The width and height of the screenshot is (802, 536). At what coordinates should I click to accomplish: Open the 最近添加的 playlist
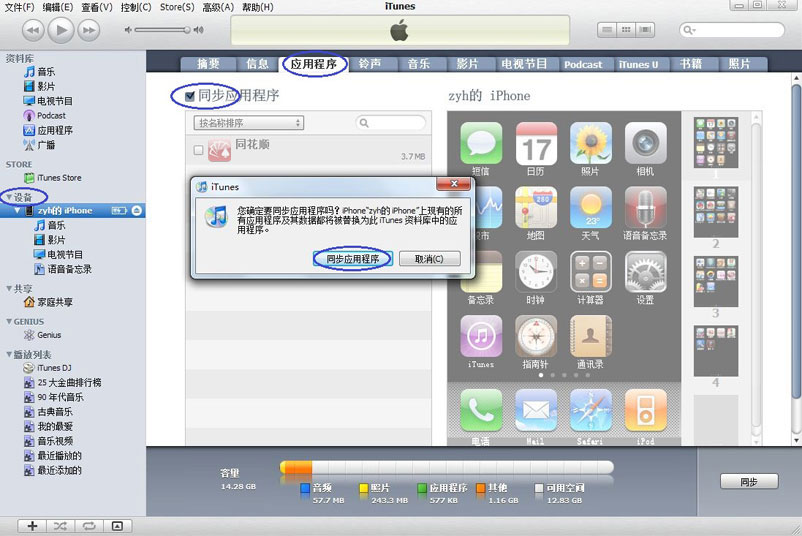pos(53,471)
